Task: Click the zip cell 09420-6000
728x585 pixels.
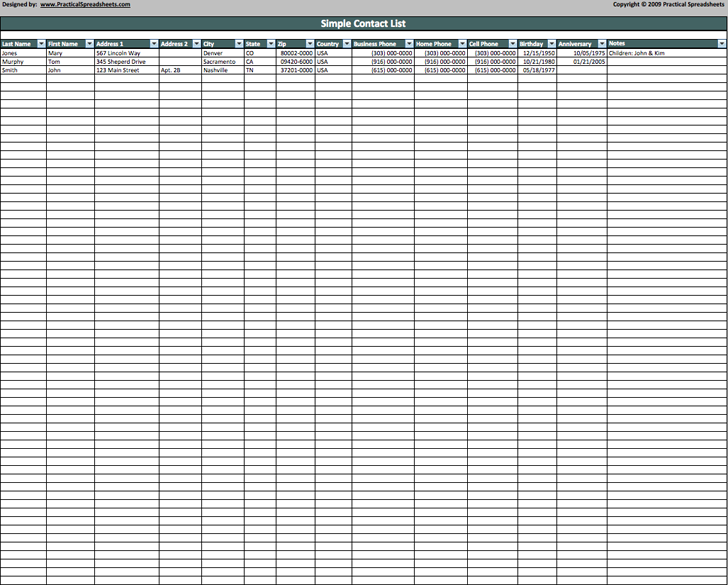Action: click(x=296, y=62)
